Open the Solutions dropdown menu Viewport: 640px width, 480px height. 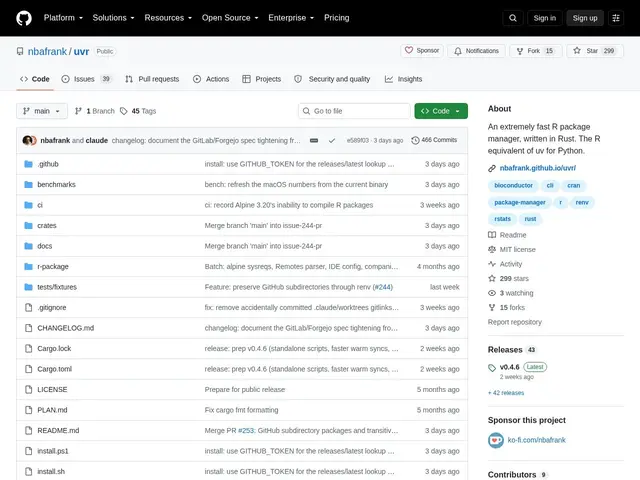(113, 18)
